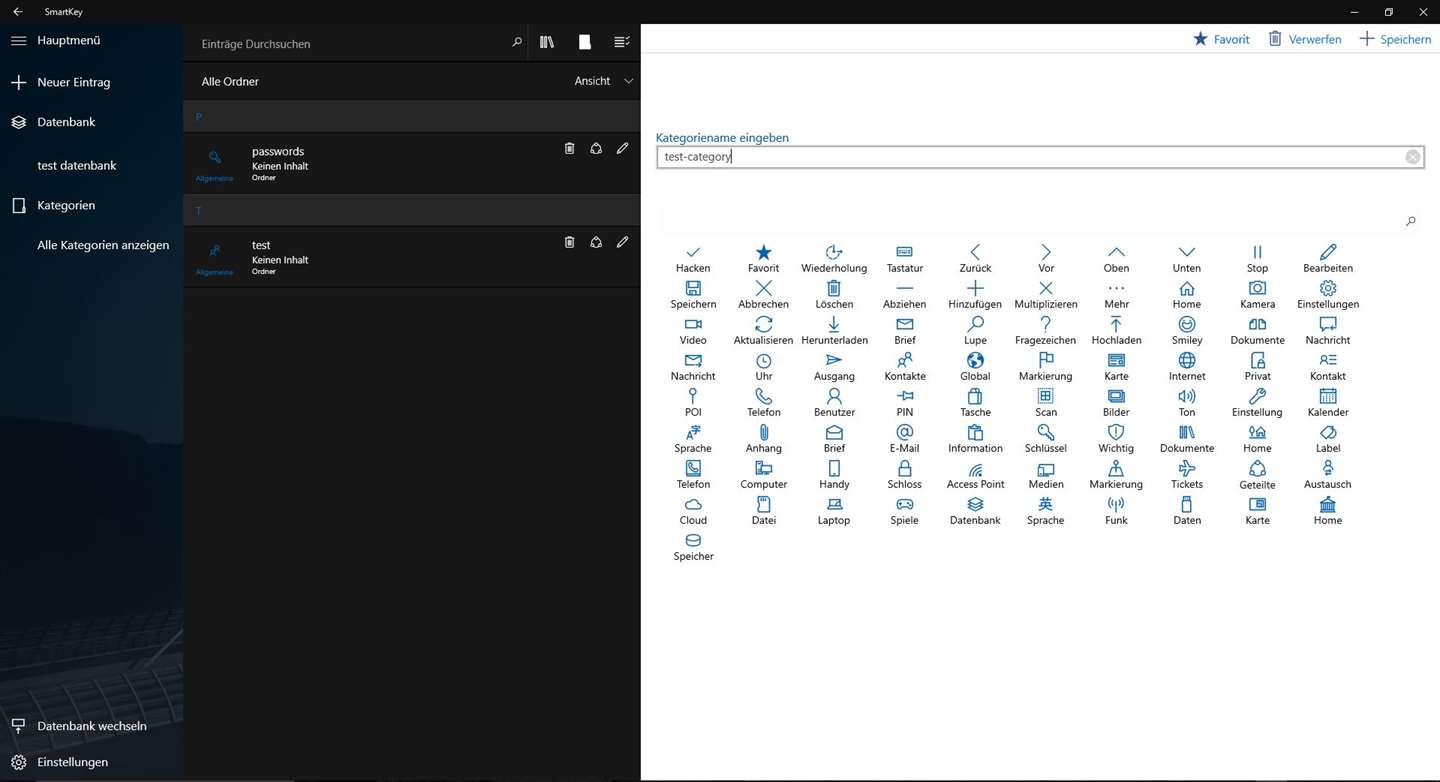This screenshot has height=782, width=1440.
Task: Open Alle Kategorien anzeigen in sidebar
Action: click(103, 245)
